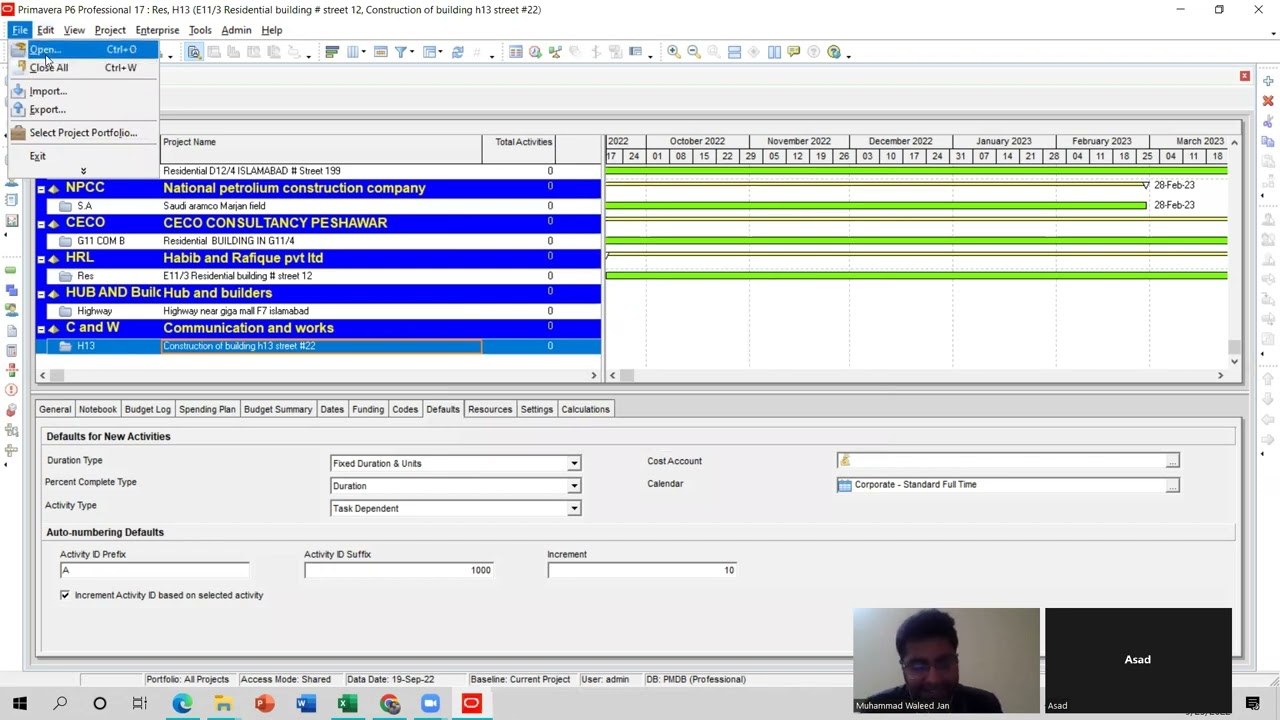Viewport: 1280px width, 720px height.
Task: Switch to the Resources tab
Action: (490, 409)
